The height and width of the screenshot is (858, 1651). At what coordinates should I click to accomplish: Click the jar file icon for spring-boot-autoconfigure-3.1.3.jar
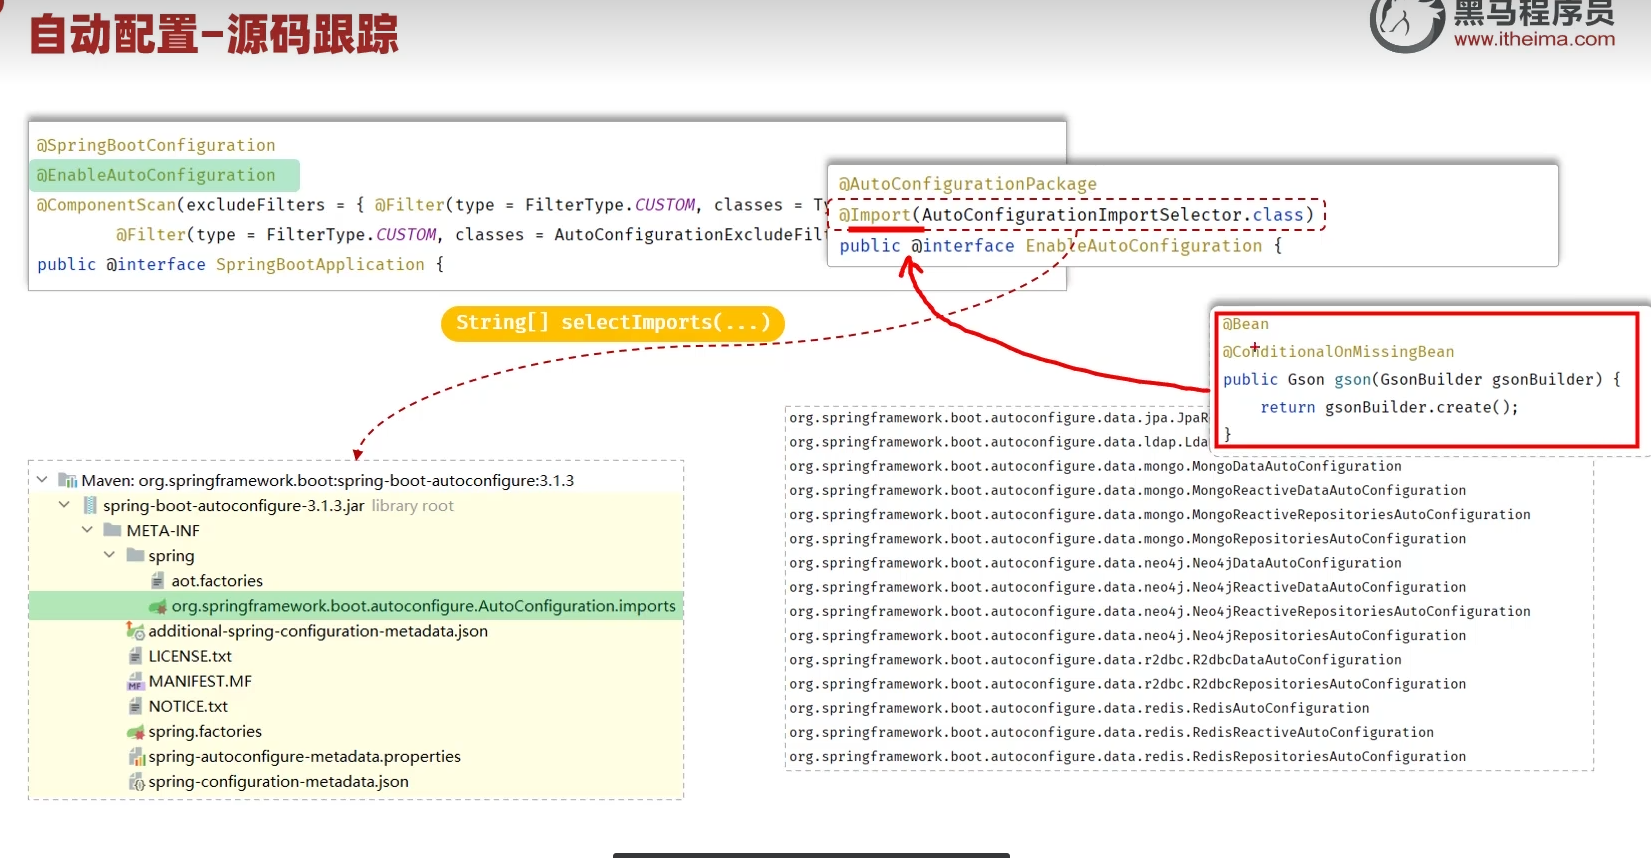(x=90, y=506)
